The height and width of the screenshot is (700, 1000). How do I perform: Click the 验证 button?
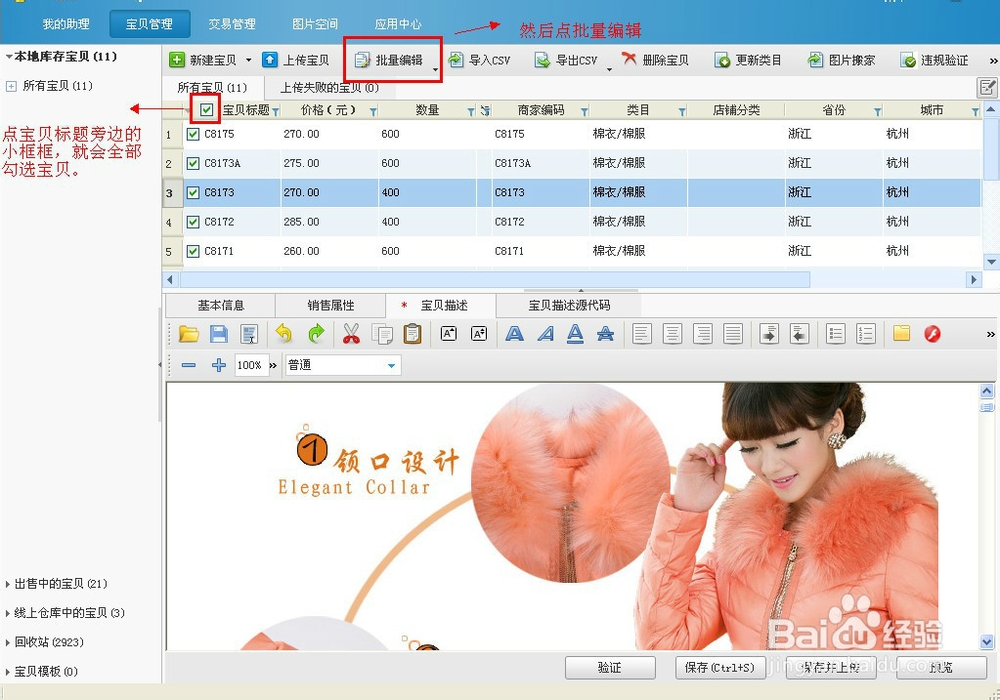[610, 667]
